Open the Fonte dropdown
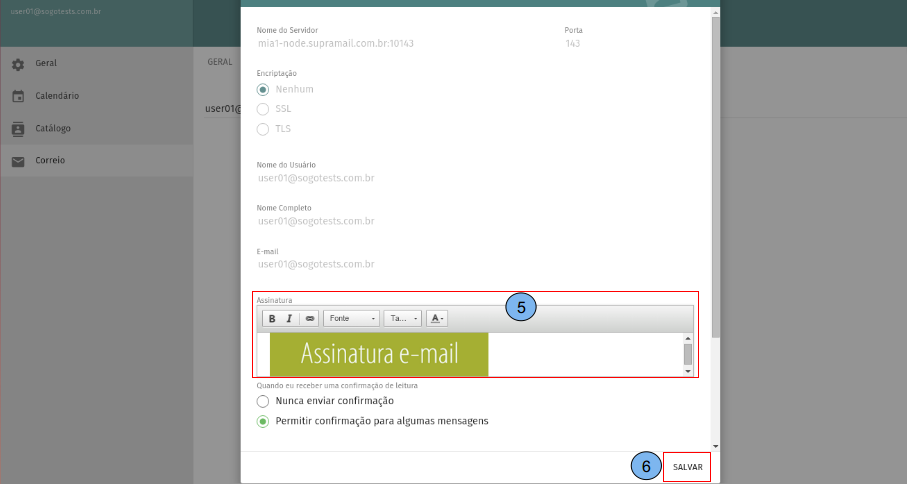Screen dimensions: 908x484 tap(352, 318)
